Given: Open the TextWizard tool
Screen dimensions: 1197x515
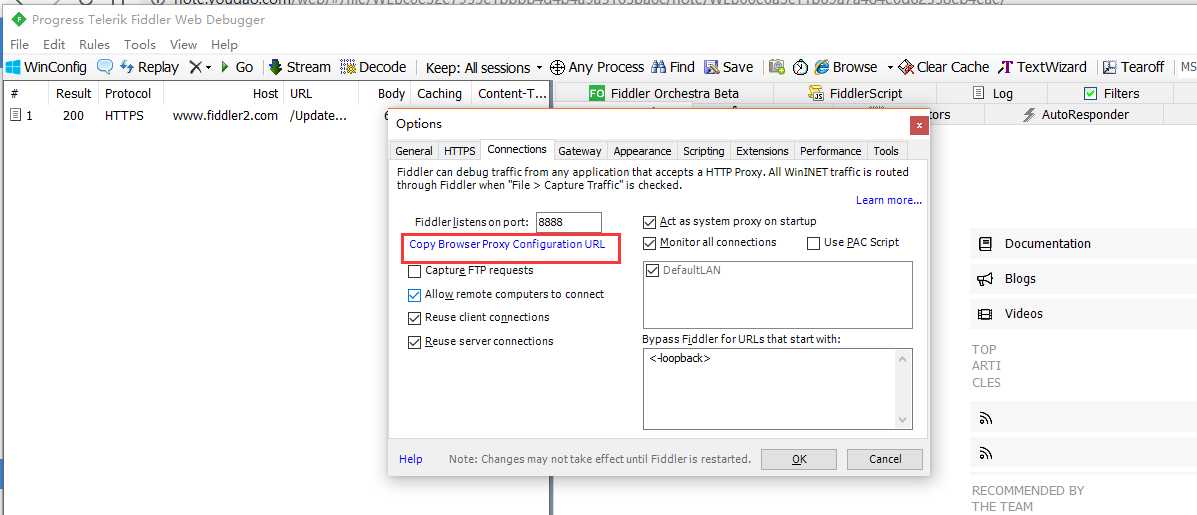Looking at the screenshot, I should [x=1042, y=67].
